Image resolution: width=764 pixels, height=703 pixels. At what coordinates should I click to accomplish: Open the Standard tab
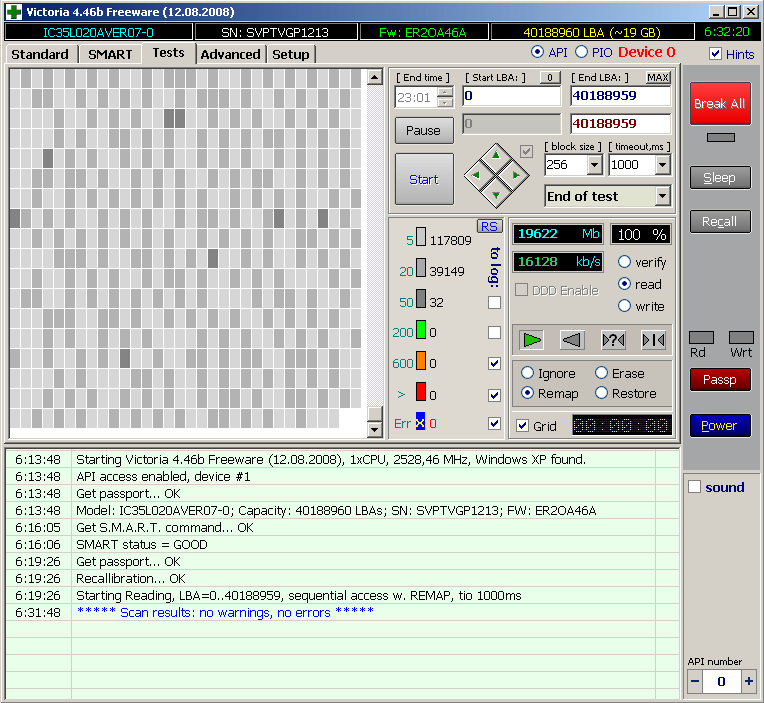[x=40, y=54]
